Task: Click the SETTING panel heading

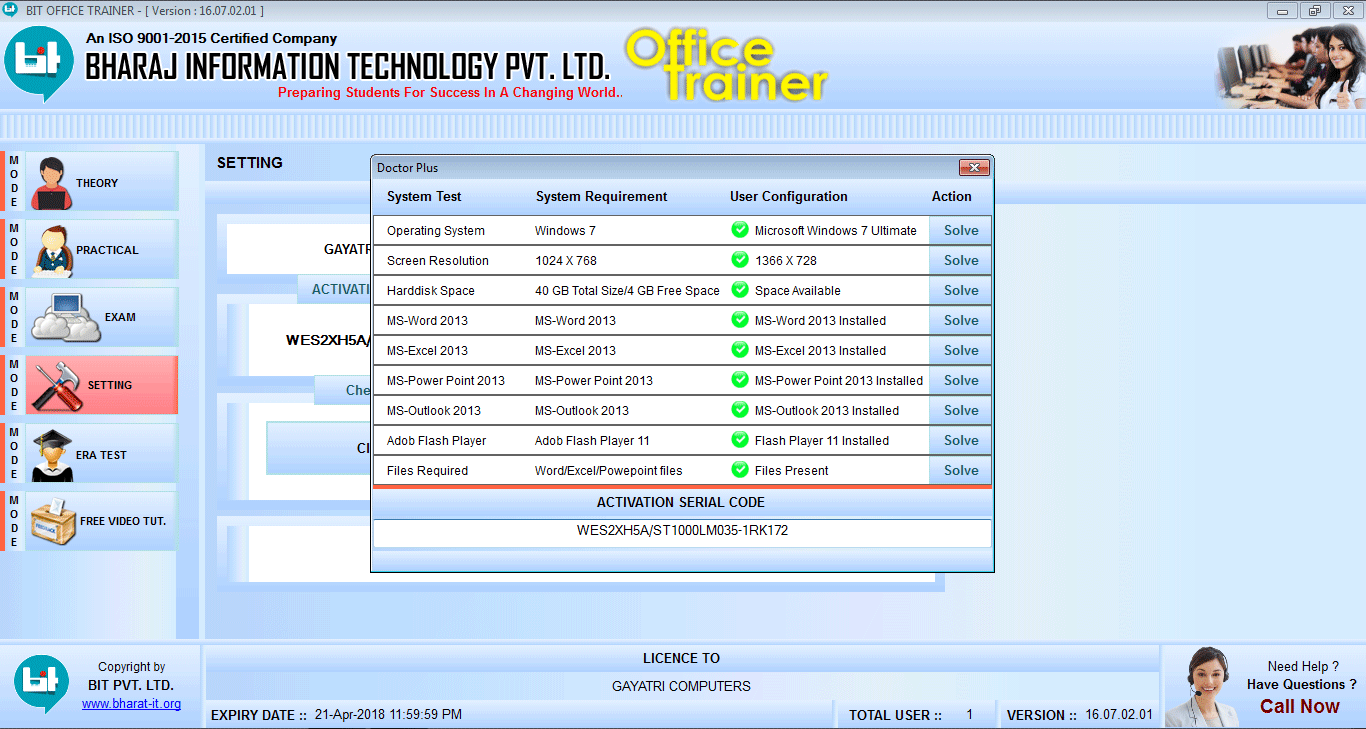Action: pos(250,162)
